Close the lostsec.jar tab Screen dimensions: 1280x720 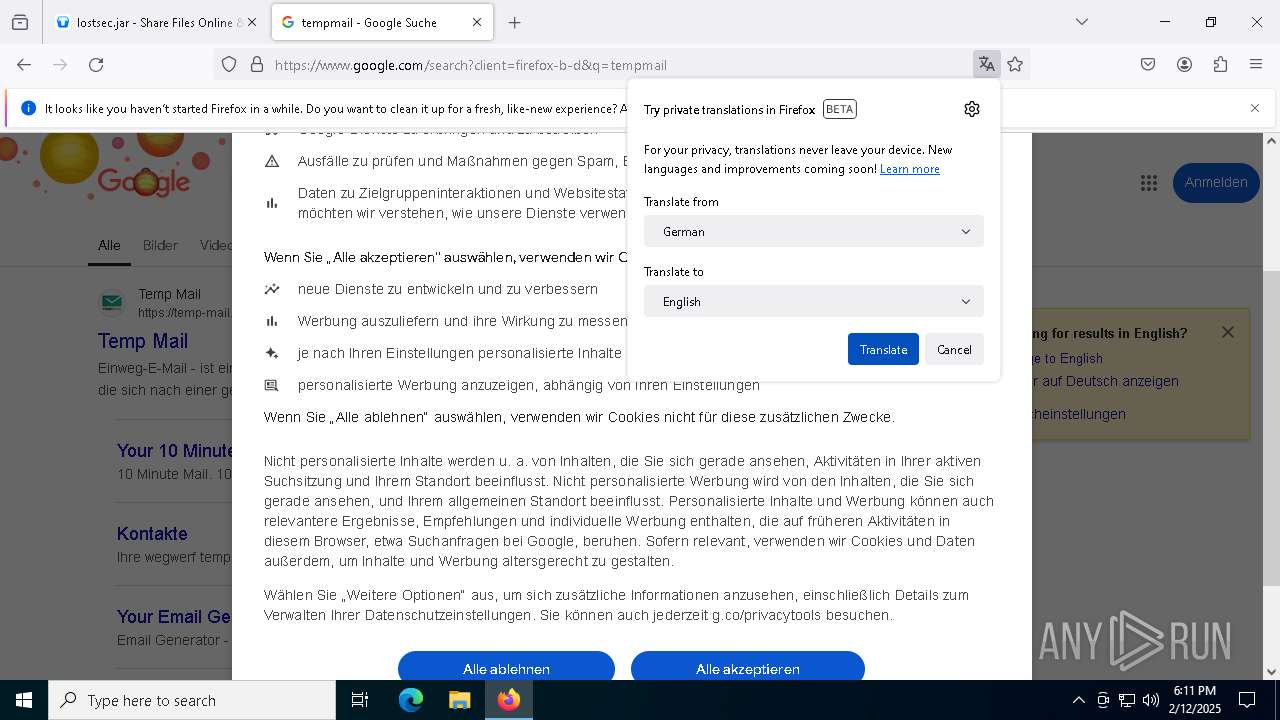(x=251, y=22)
